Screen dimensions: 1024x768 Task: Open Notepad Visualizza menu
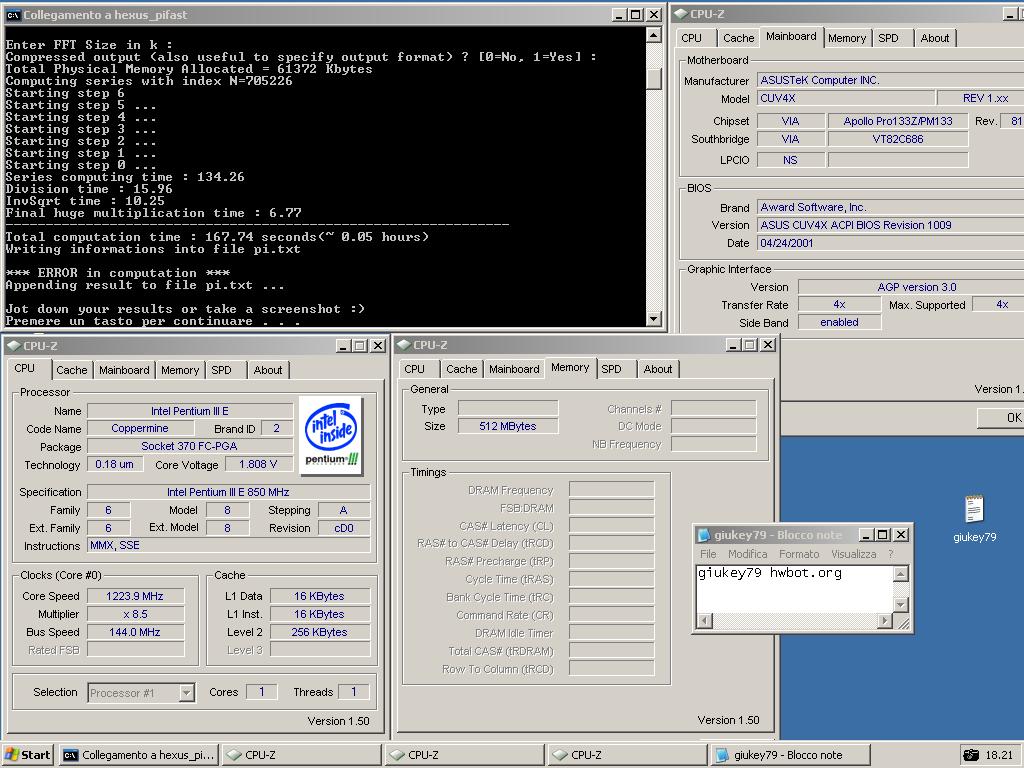click(854, 554)
